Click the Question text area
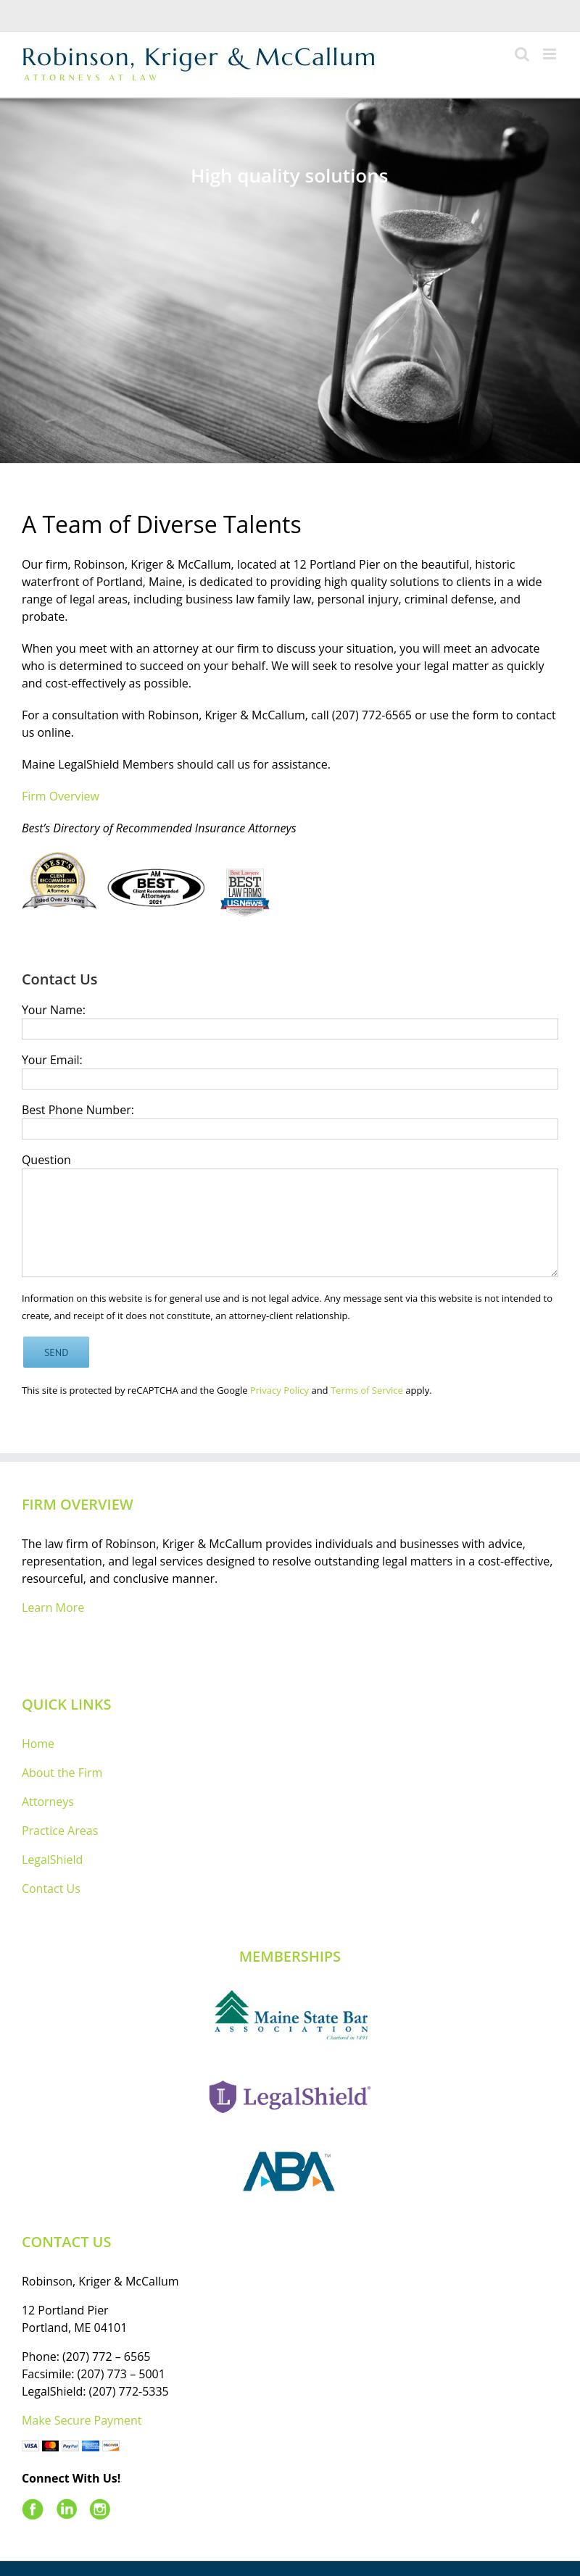Viewport: 580px width, 2576px height. point(290,1222)
